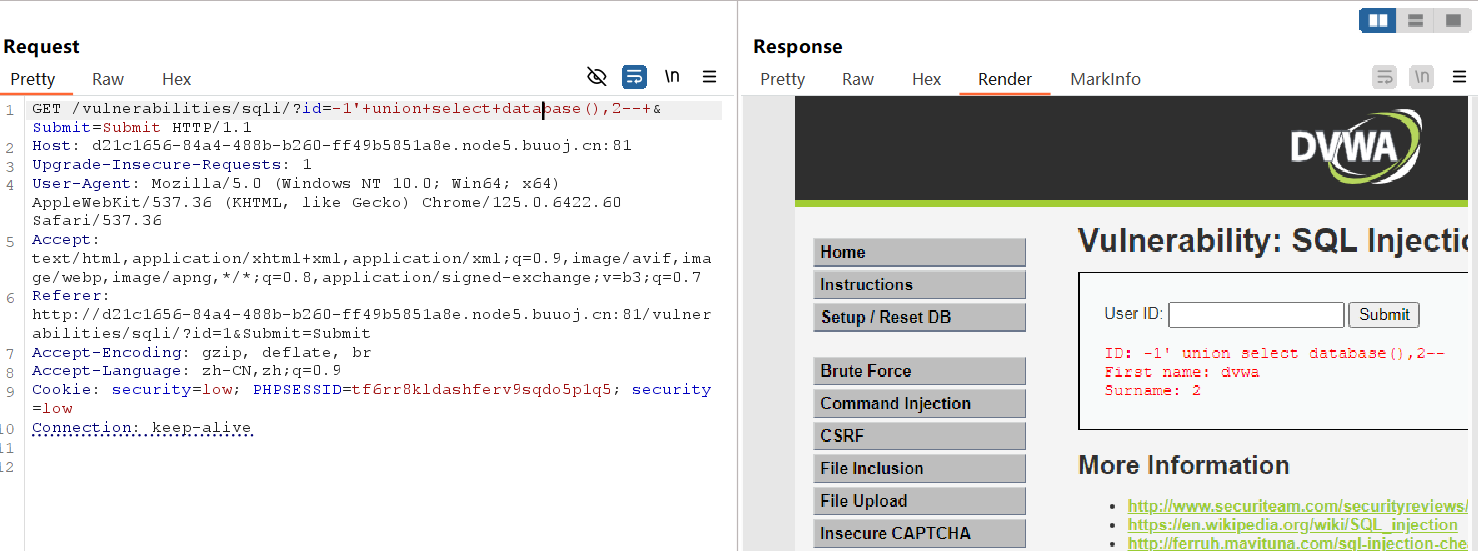The height and width of the screenshot is (551, 1478).
Task: Click the 'Response' panel title
Action: point(797,46)
